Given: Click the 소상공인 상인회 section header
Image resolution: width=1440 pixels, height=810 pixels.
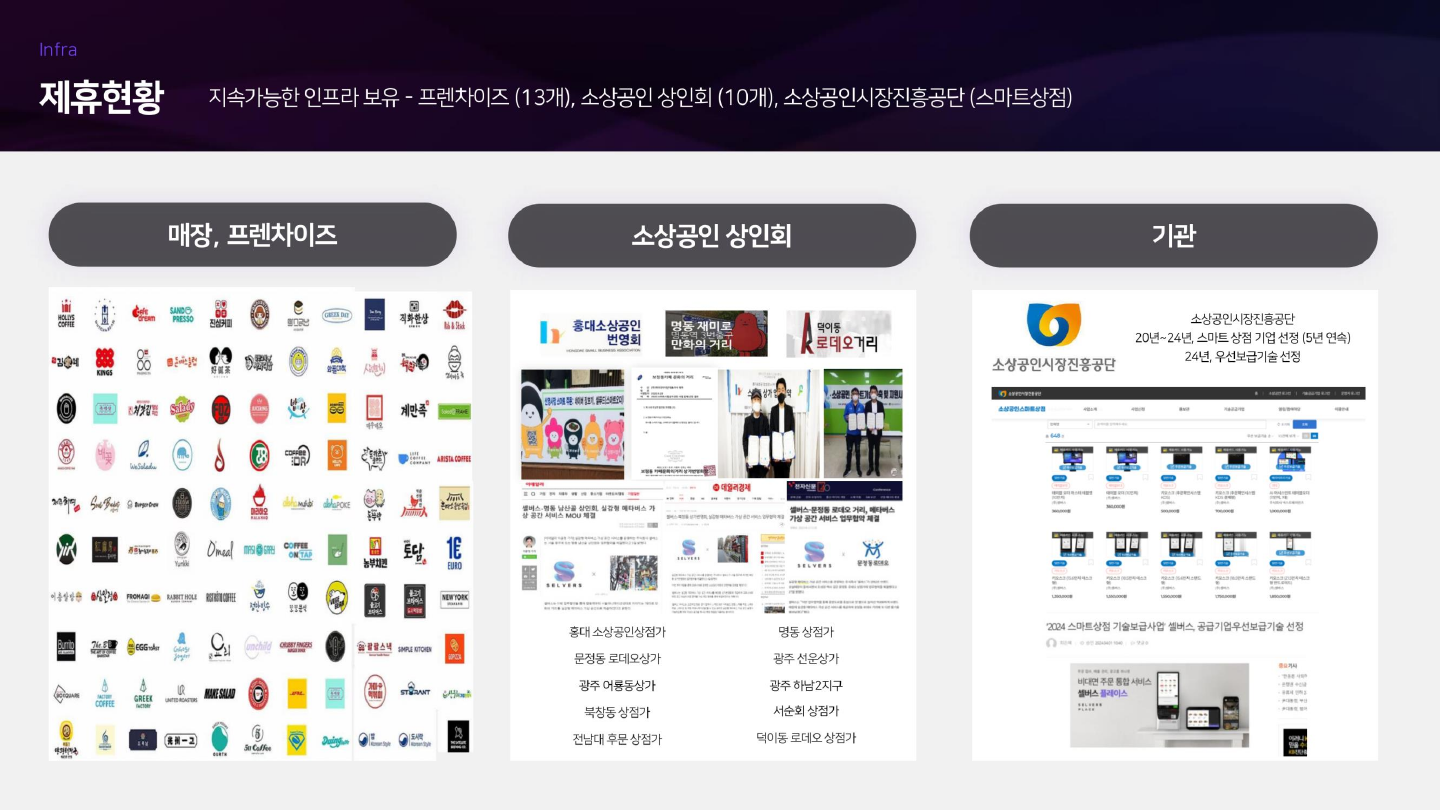Looking at the screenshot, I should pyautogui.click(x=711, y=235).
